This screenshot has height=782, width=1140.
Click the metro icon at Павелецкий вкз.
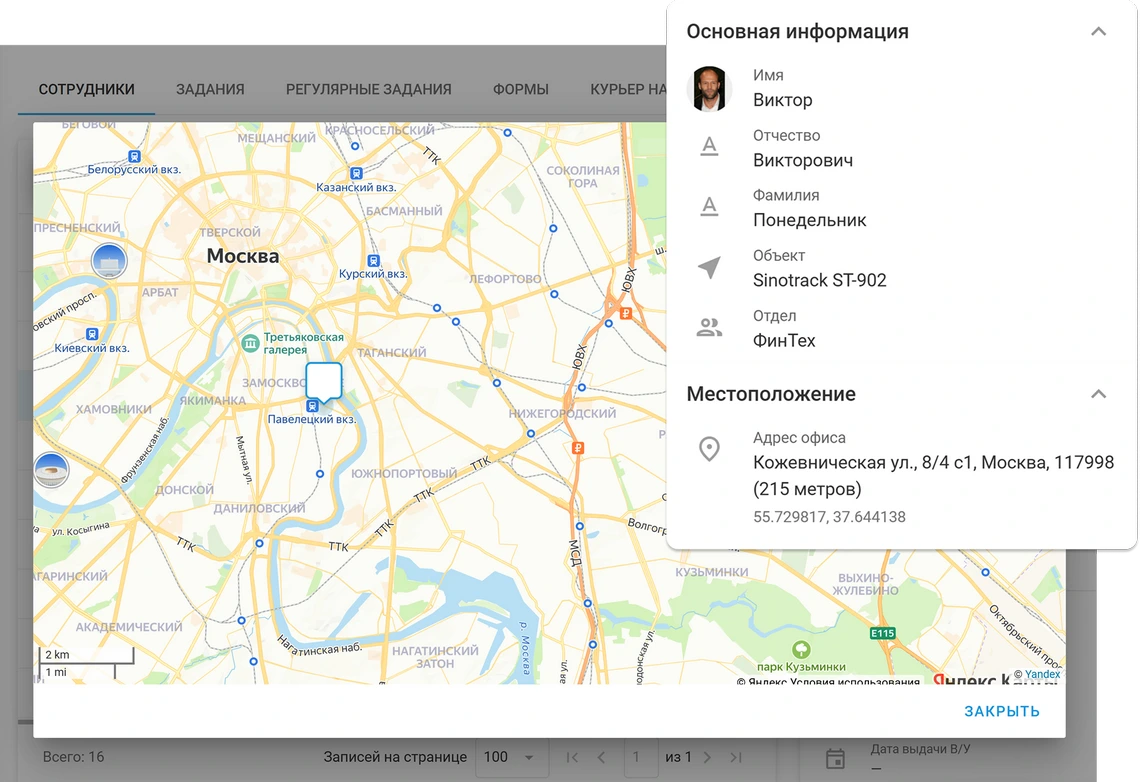pos(315,405)
